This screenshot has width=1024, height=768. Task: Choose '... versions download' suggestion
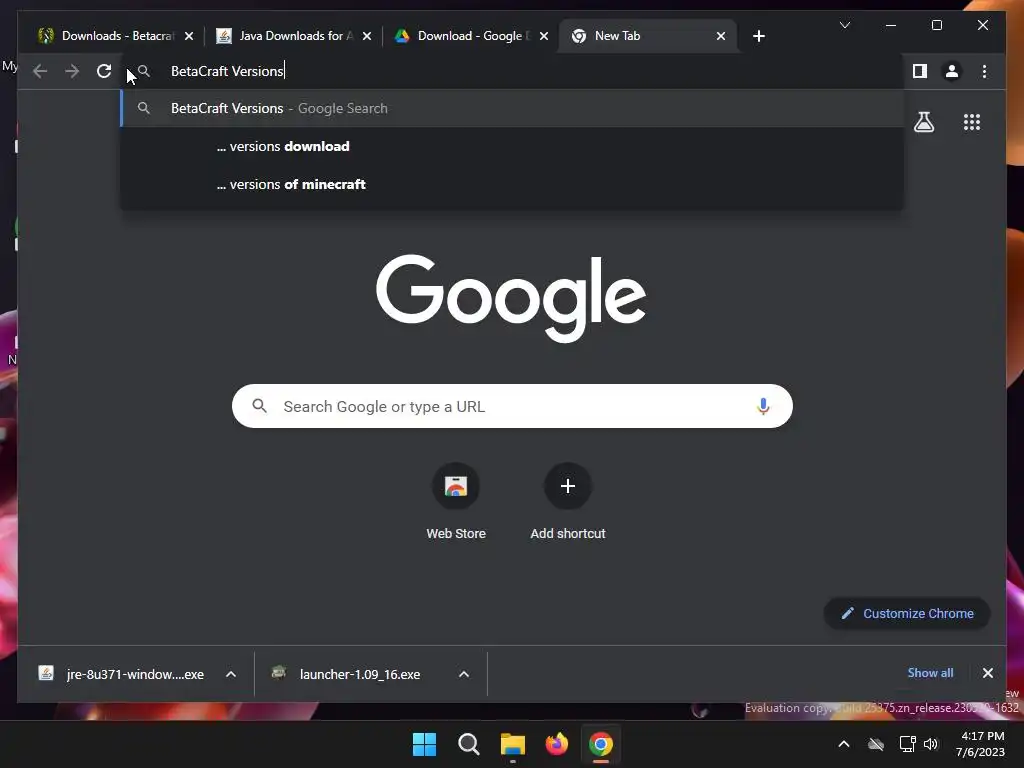pyautogui.click(x=513, y=146)
